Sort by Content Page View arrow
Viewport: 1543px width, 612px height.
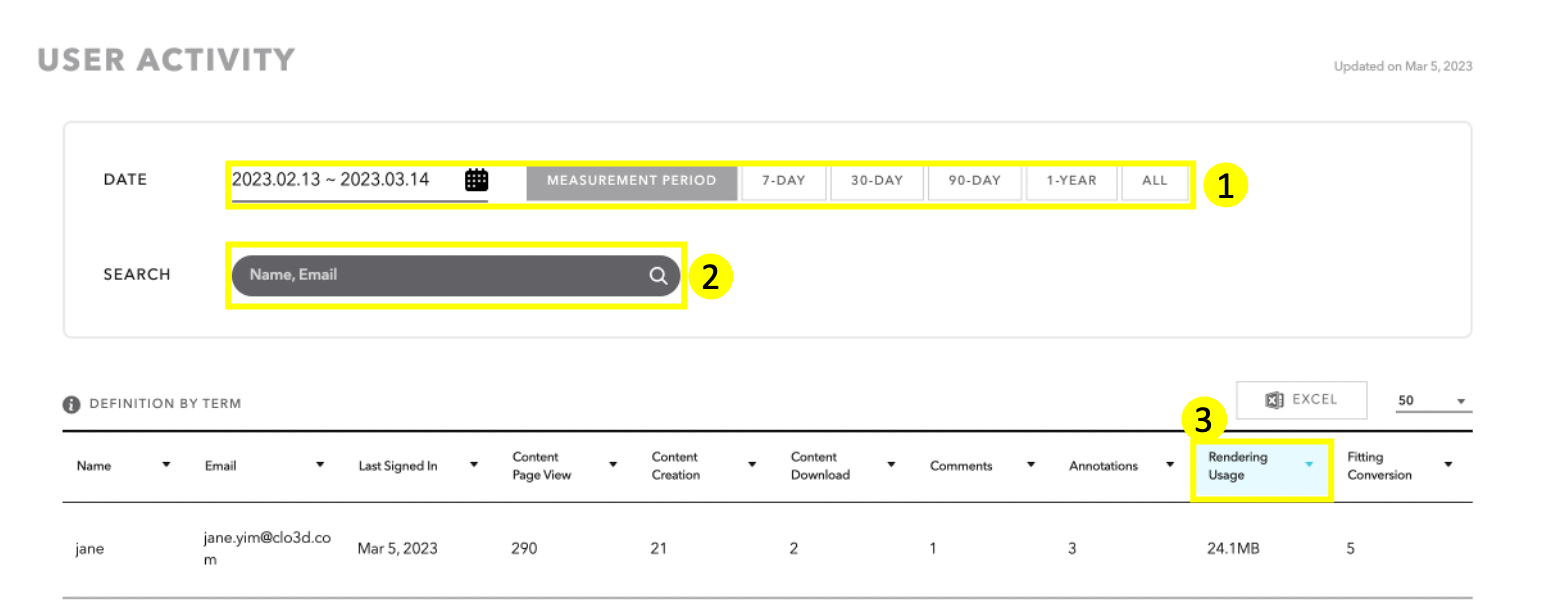coord(612,465)
